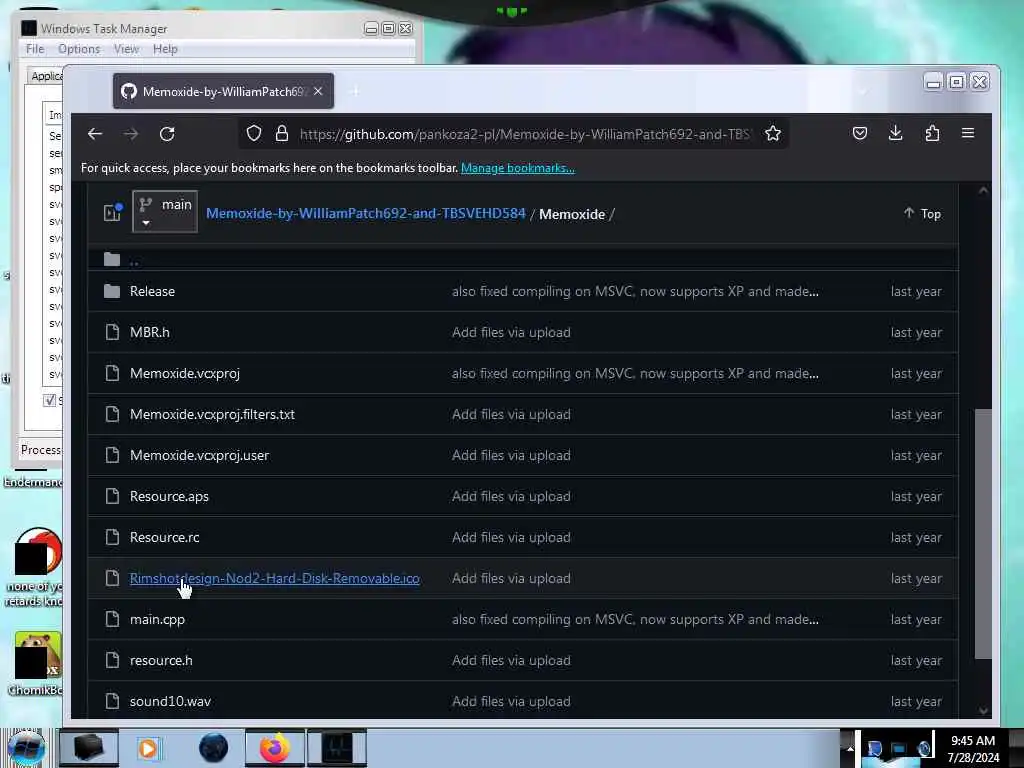
Task: Click scrollbar up arrow in page
Action: pos(984,191)
